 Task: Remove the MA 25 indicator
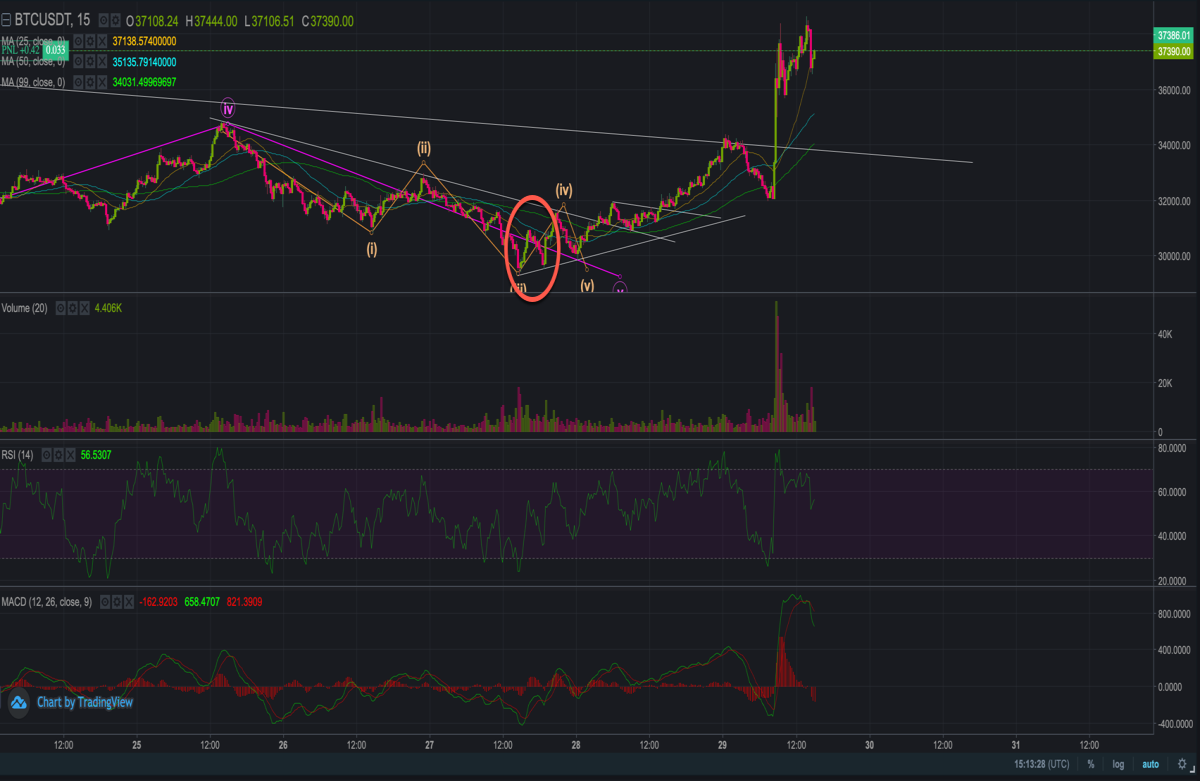pyautogui.click(x=102, y=41)
